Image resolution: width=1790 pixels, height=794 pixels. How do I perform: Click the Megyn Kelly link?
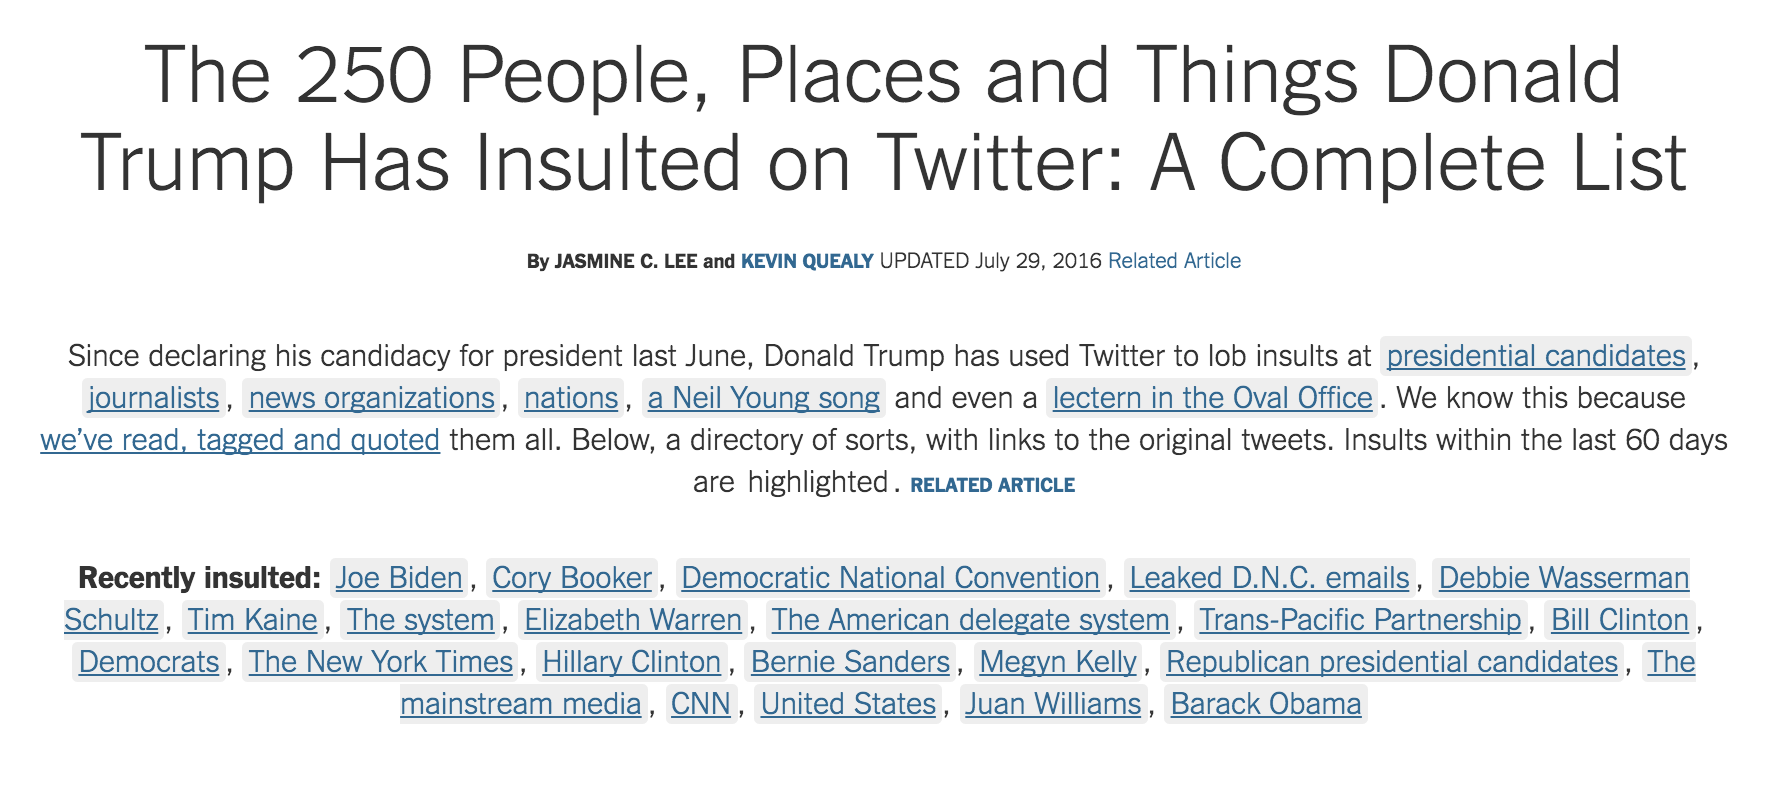pyautogui.click(x=1058, y=662)
